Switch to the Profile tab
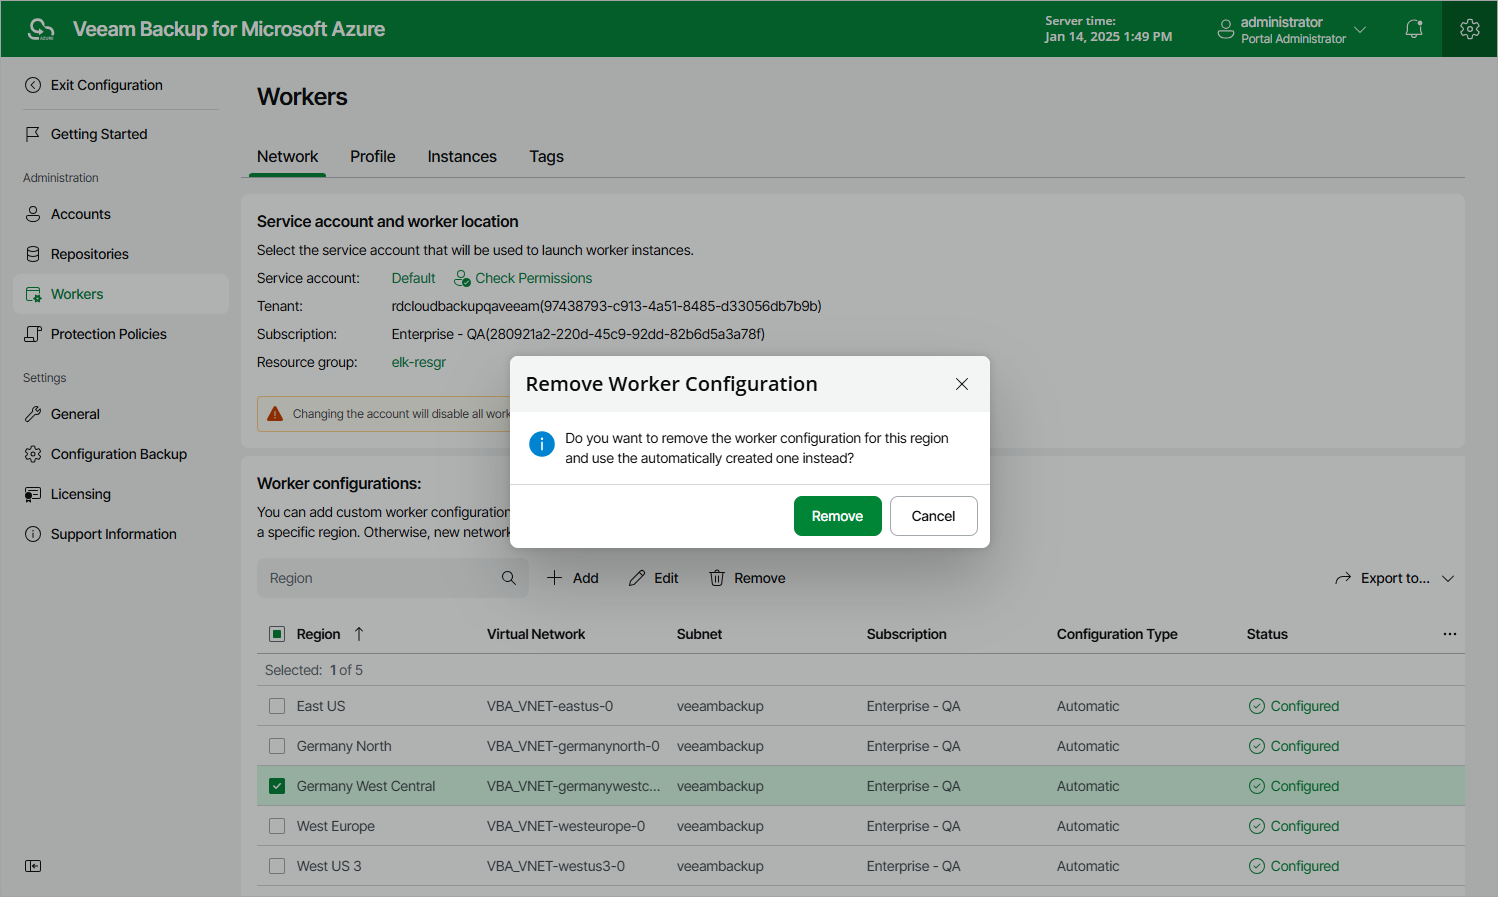The width and height of the screenshot is (1498, 897). [x=373, y=156]
